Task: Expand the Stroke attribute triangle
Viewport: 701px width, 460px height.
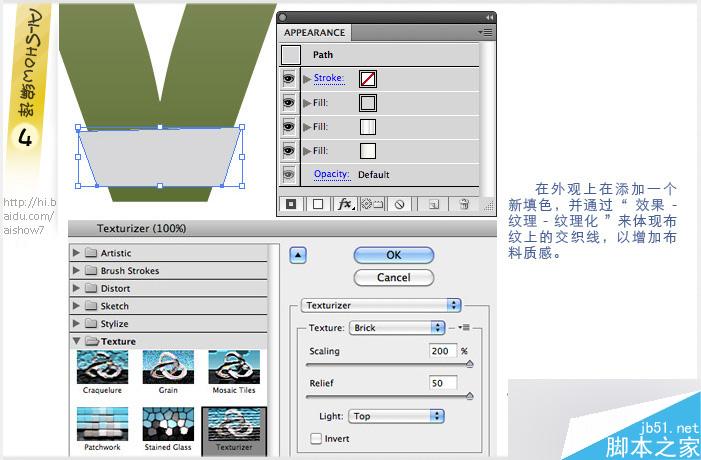Action: click(307, 79)
